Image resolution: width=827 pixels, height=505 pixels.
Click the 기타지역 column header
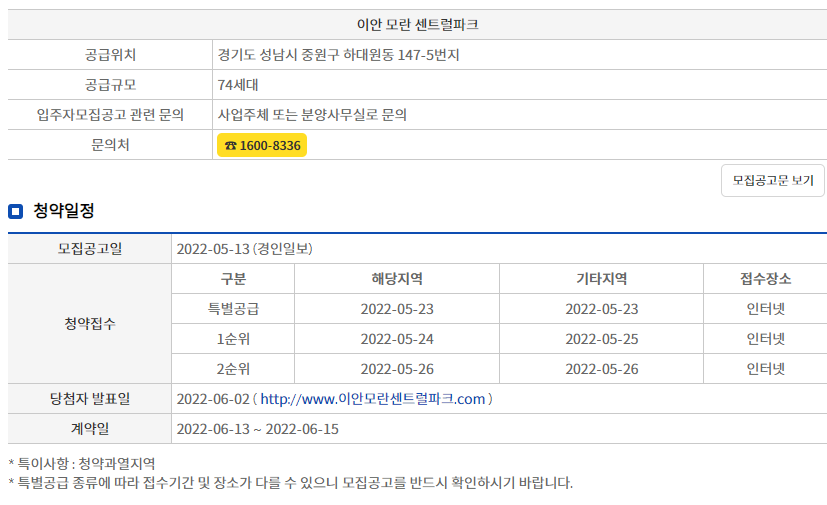coord(602,279)
